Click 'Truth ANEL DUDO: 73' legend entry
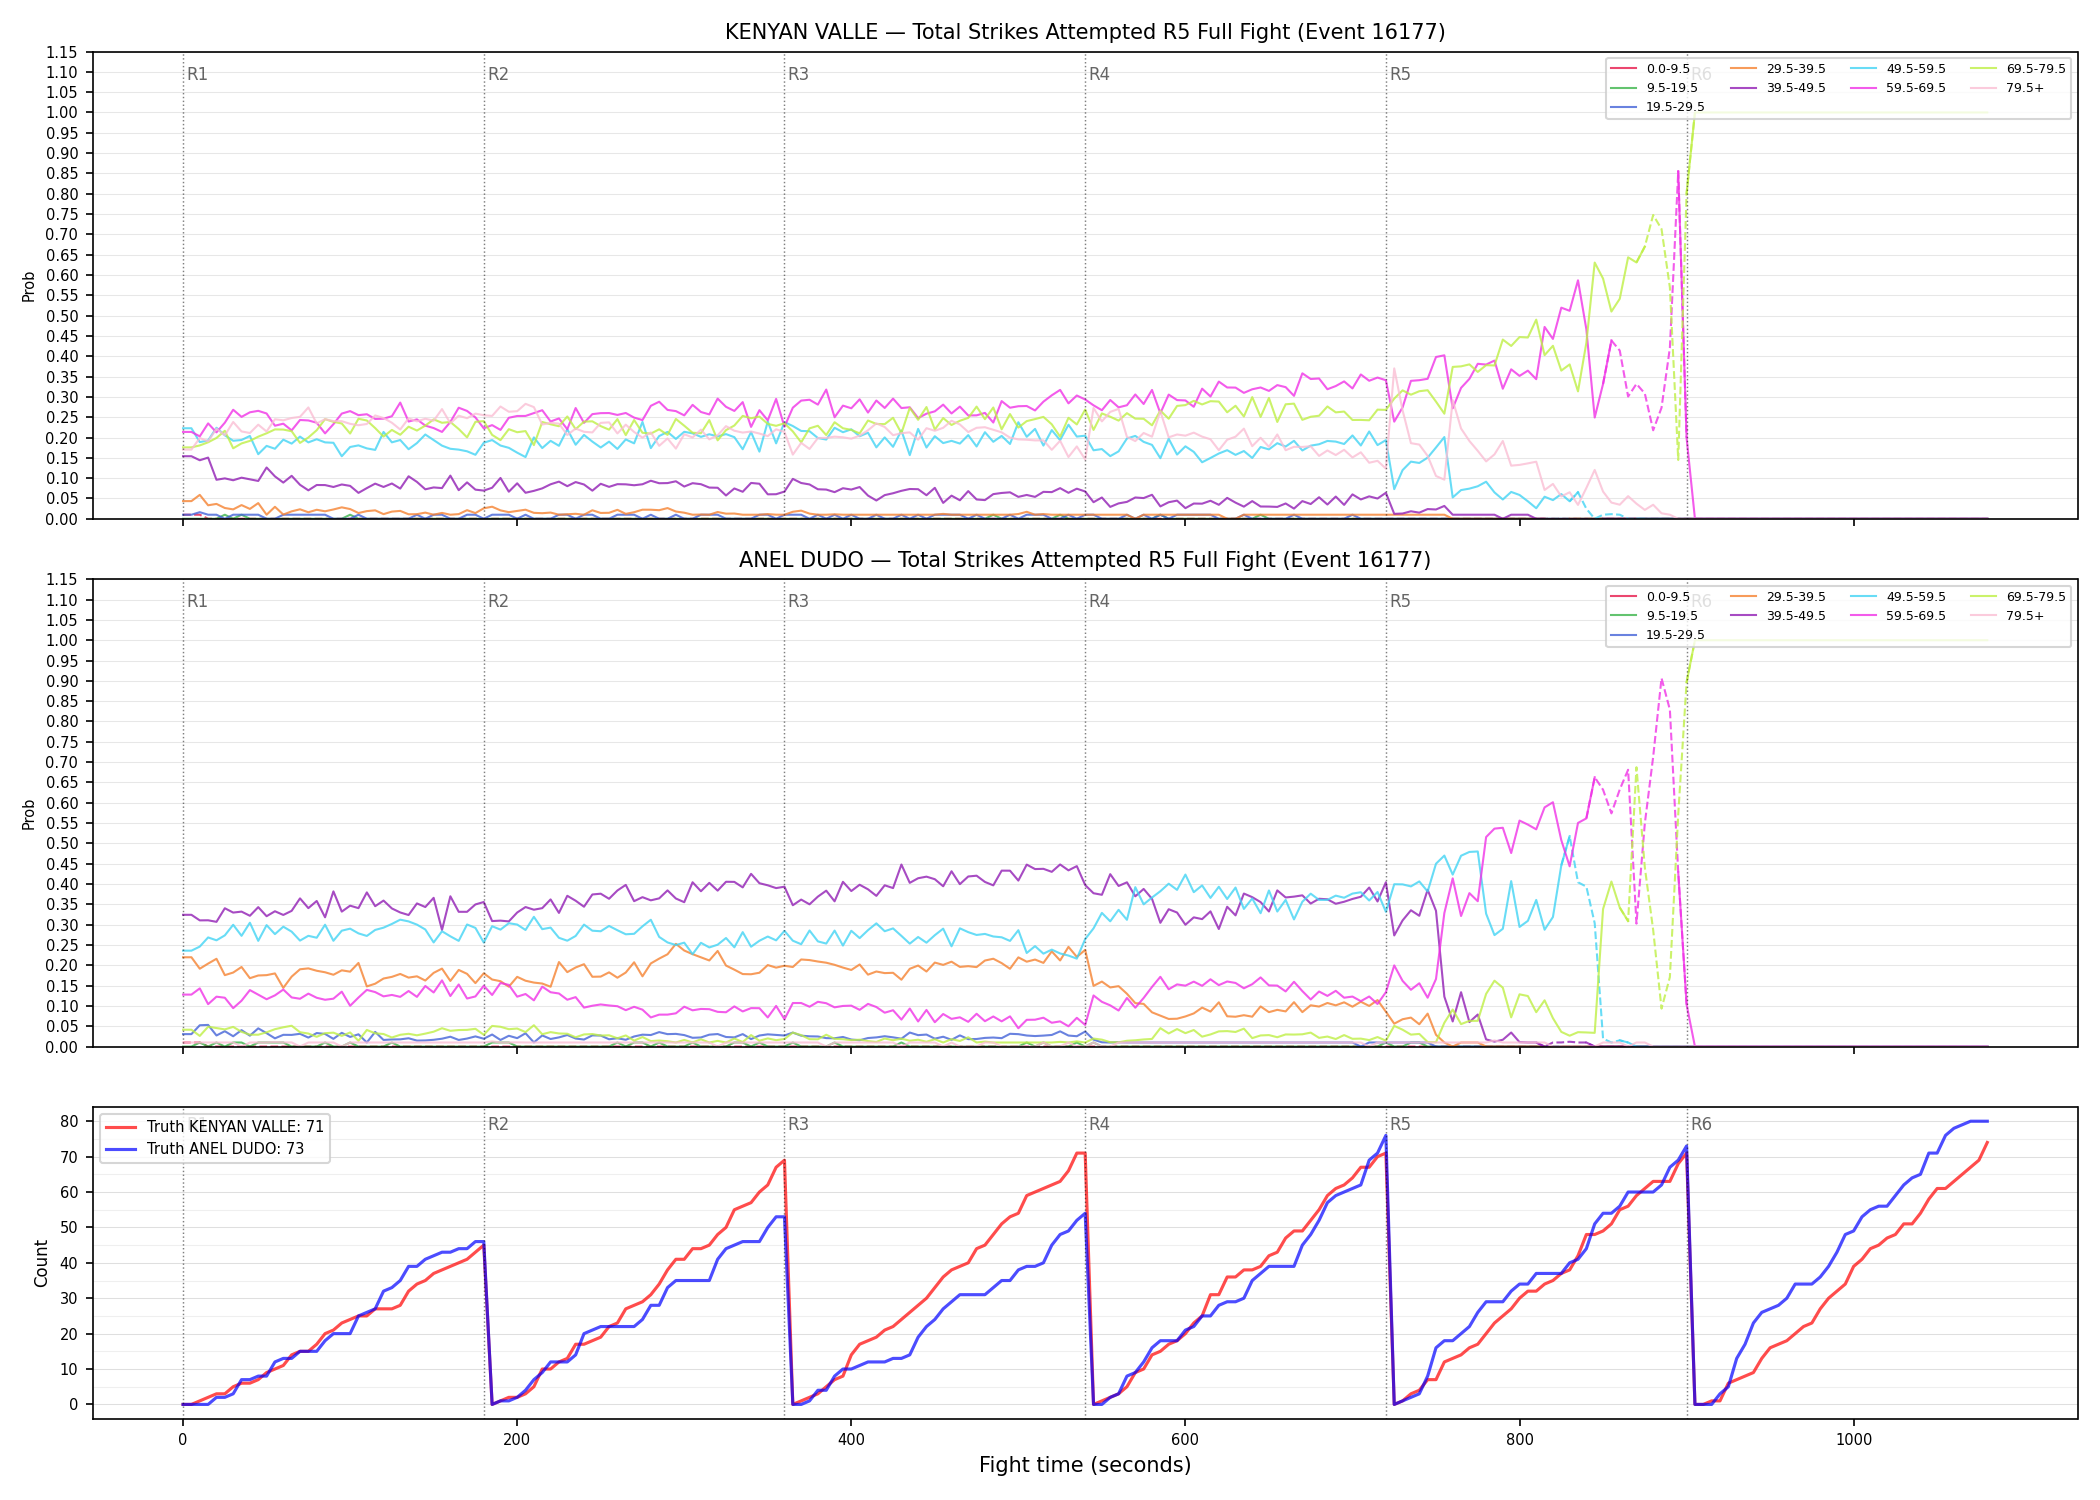 pyautogui.click(x=225, y=1149)
